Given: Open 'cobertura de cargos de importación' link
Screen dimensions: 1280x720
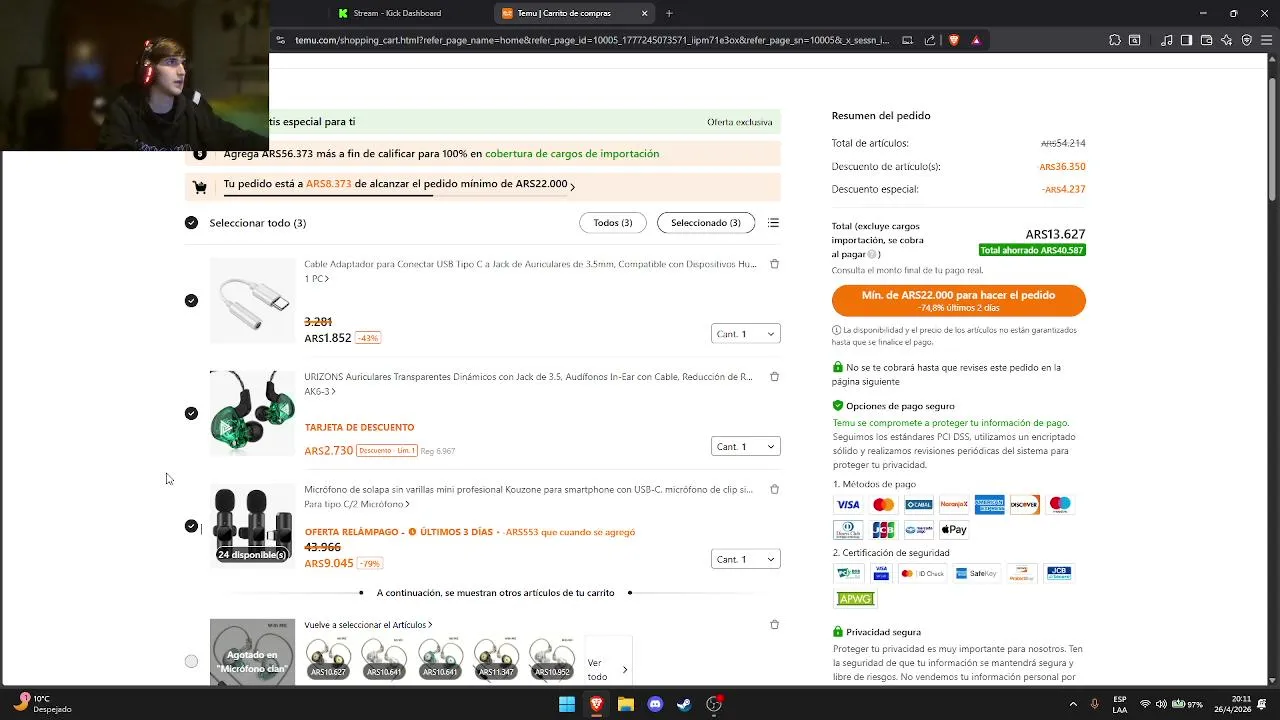Looking at the screenshot, I should [x=572, y=154].
